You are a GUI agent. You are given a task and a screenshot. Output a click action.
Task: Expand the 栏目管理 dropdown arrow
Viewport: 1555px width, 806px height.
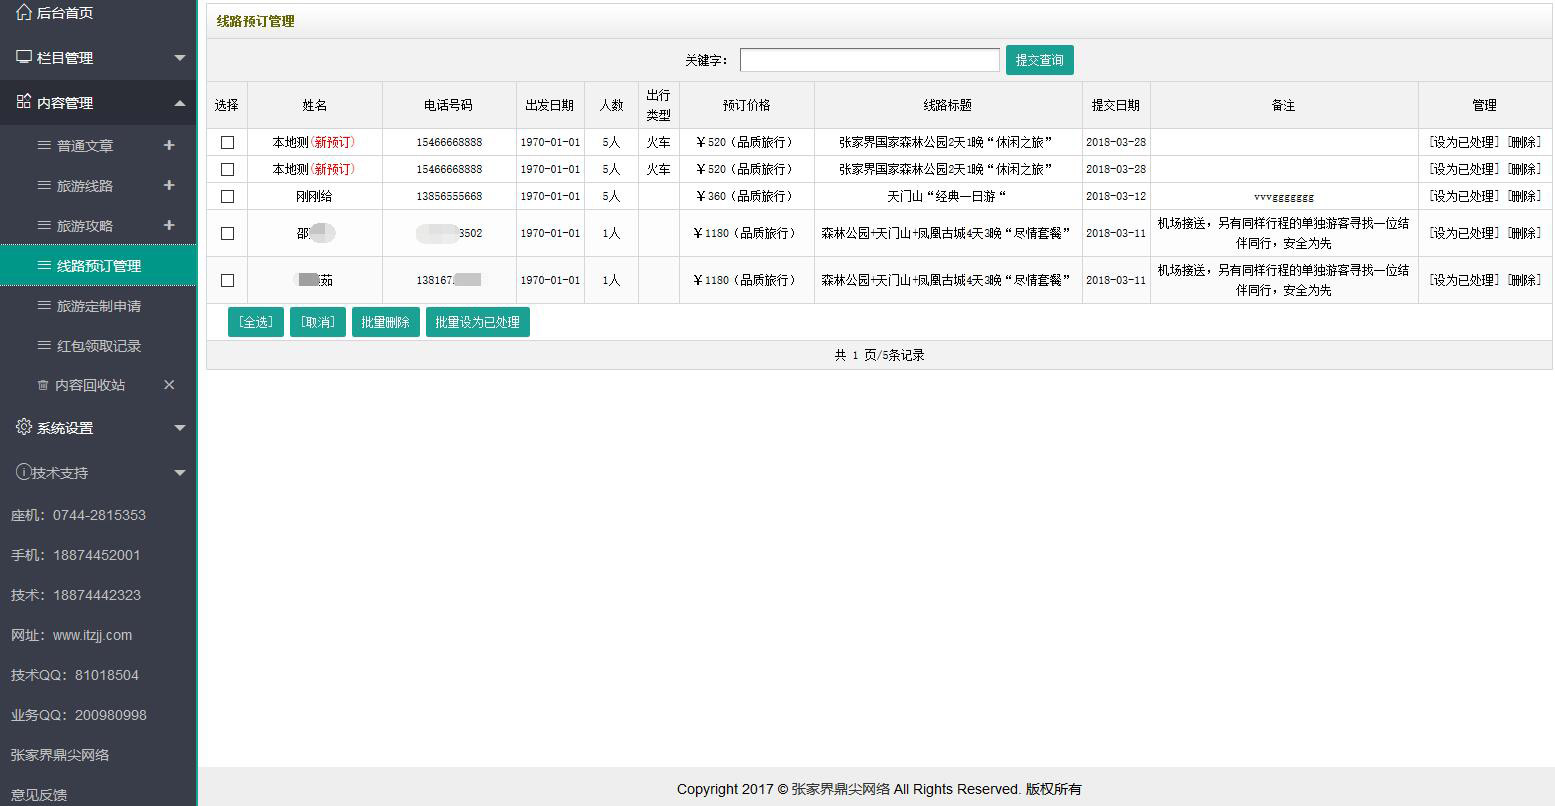180,58
